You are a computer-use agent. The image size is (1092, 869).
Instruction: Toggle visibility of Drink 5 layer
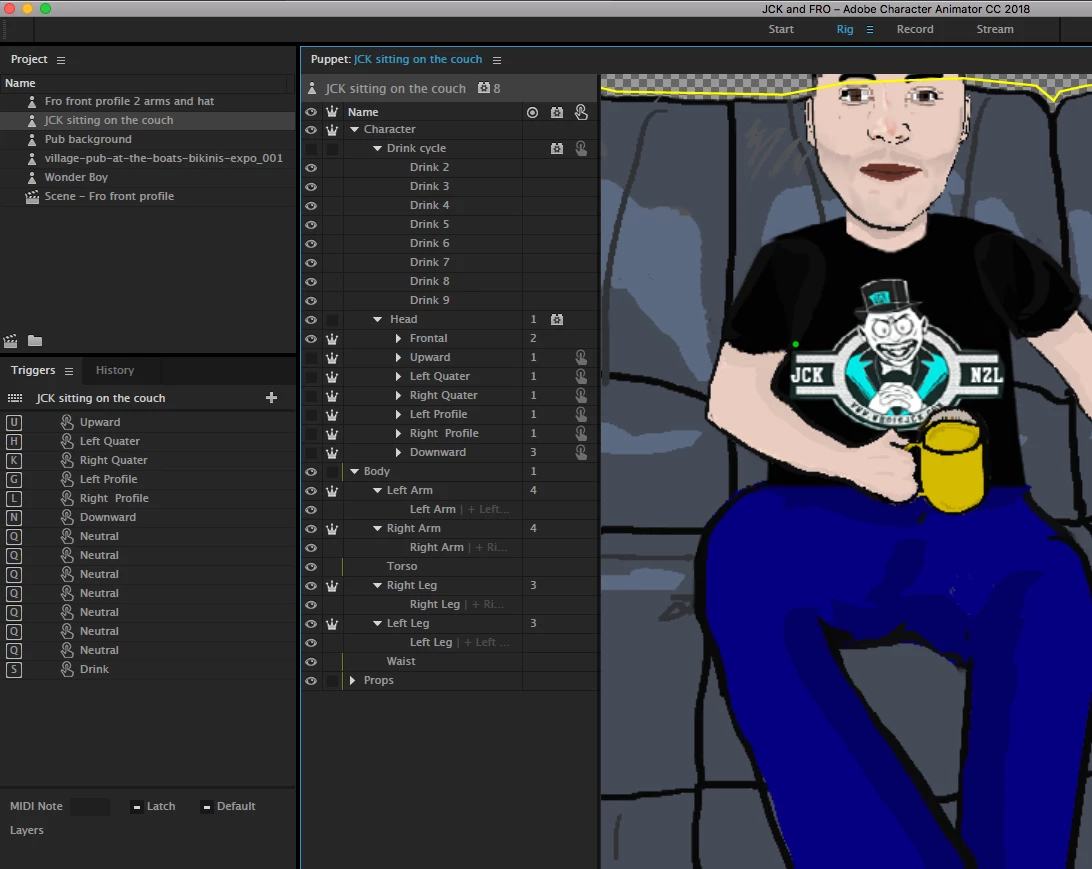click(311, 225)
